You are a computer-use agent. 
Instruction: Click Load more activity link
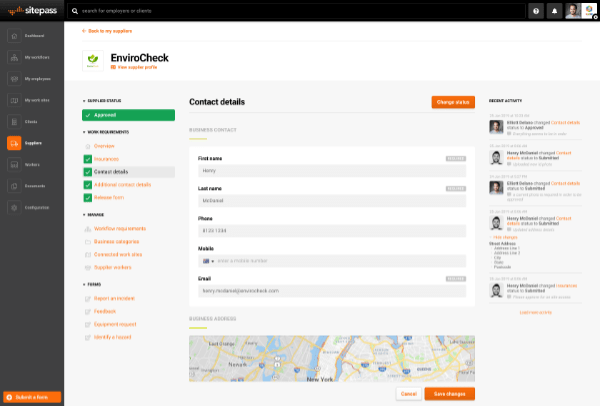(535, 313)
